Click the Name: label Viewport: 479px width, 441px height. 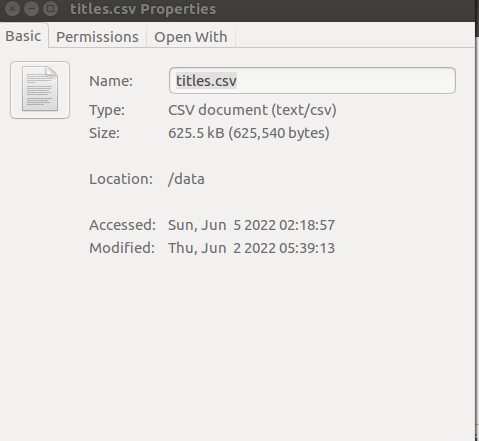pos(111,81)
